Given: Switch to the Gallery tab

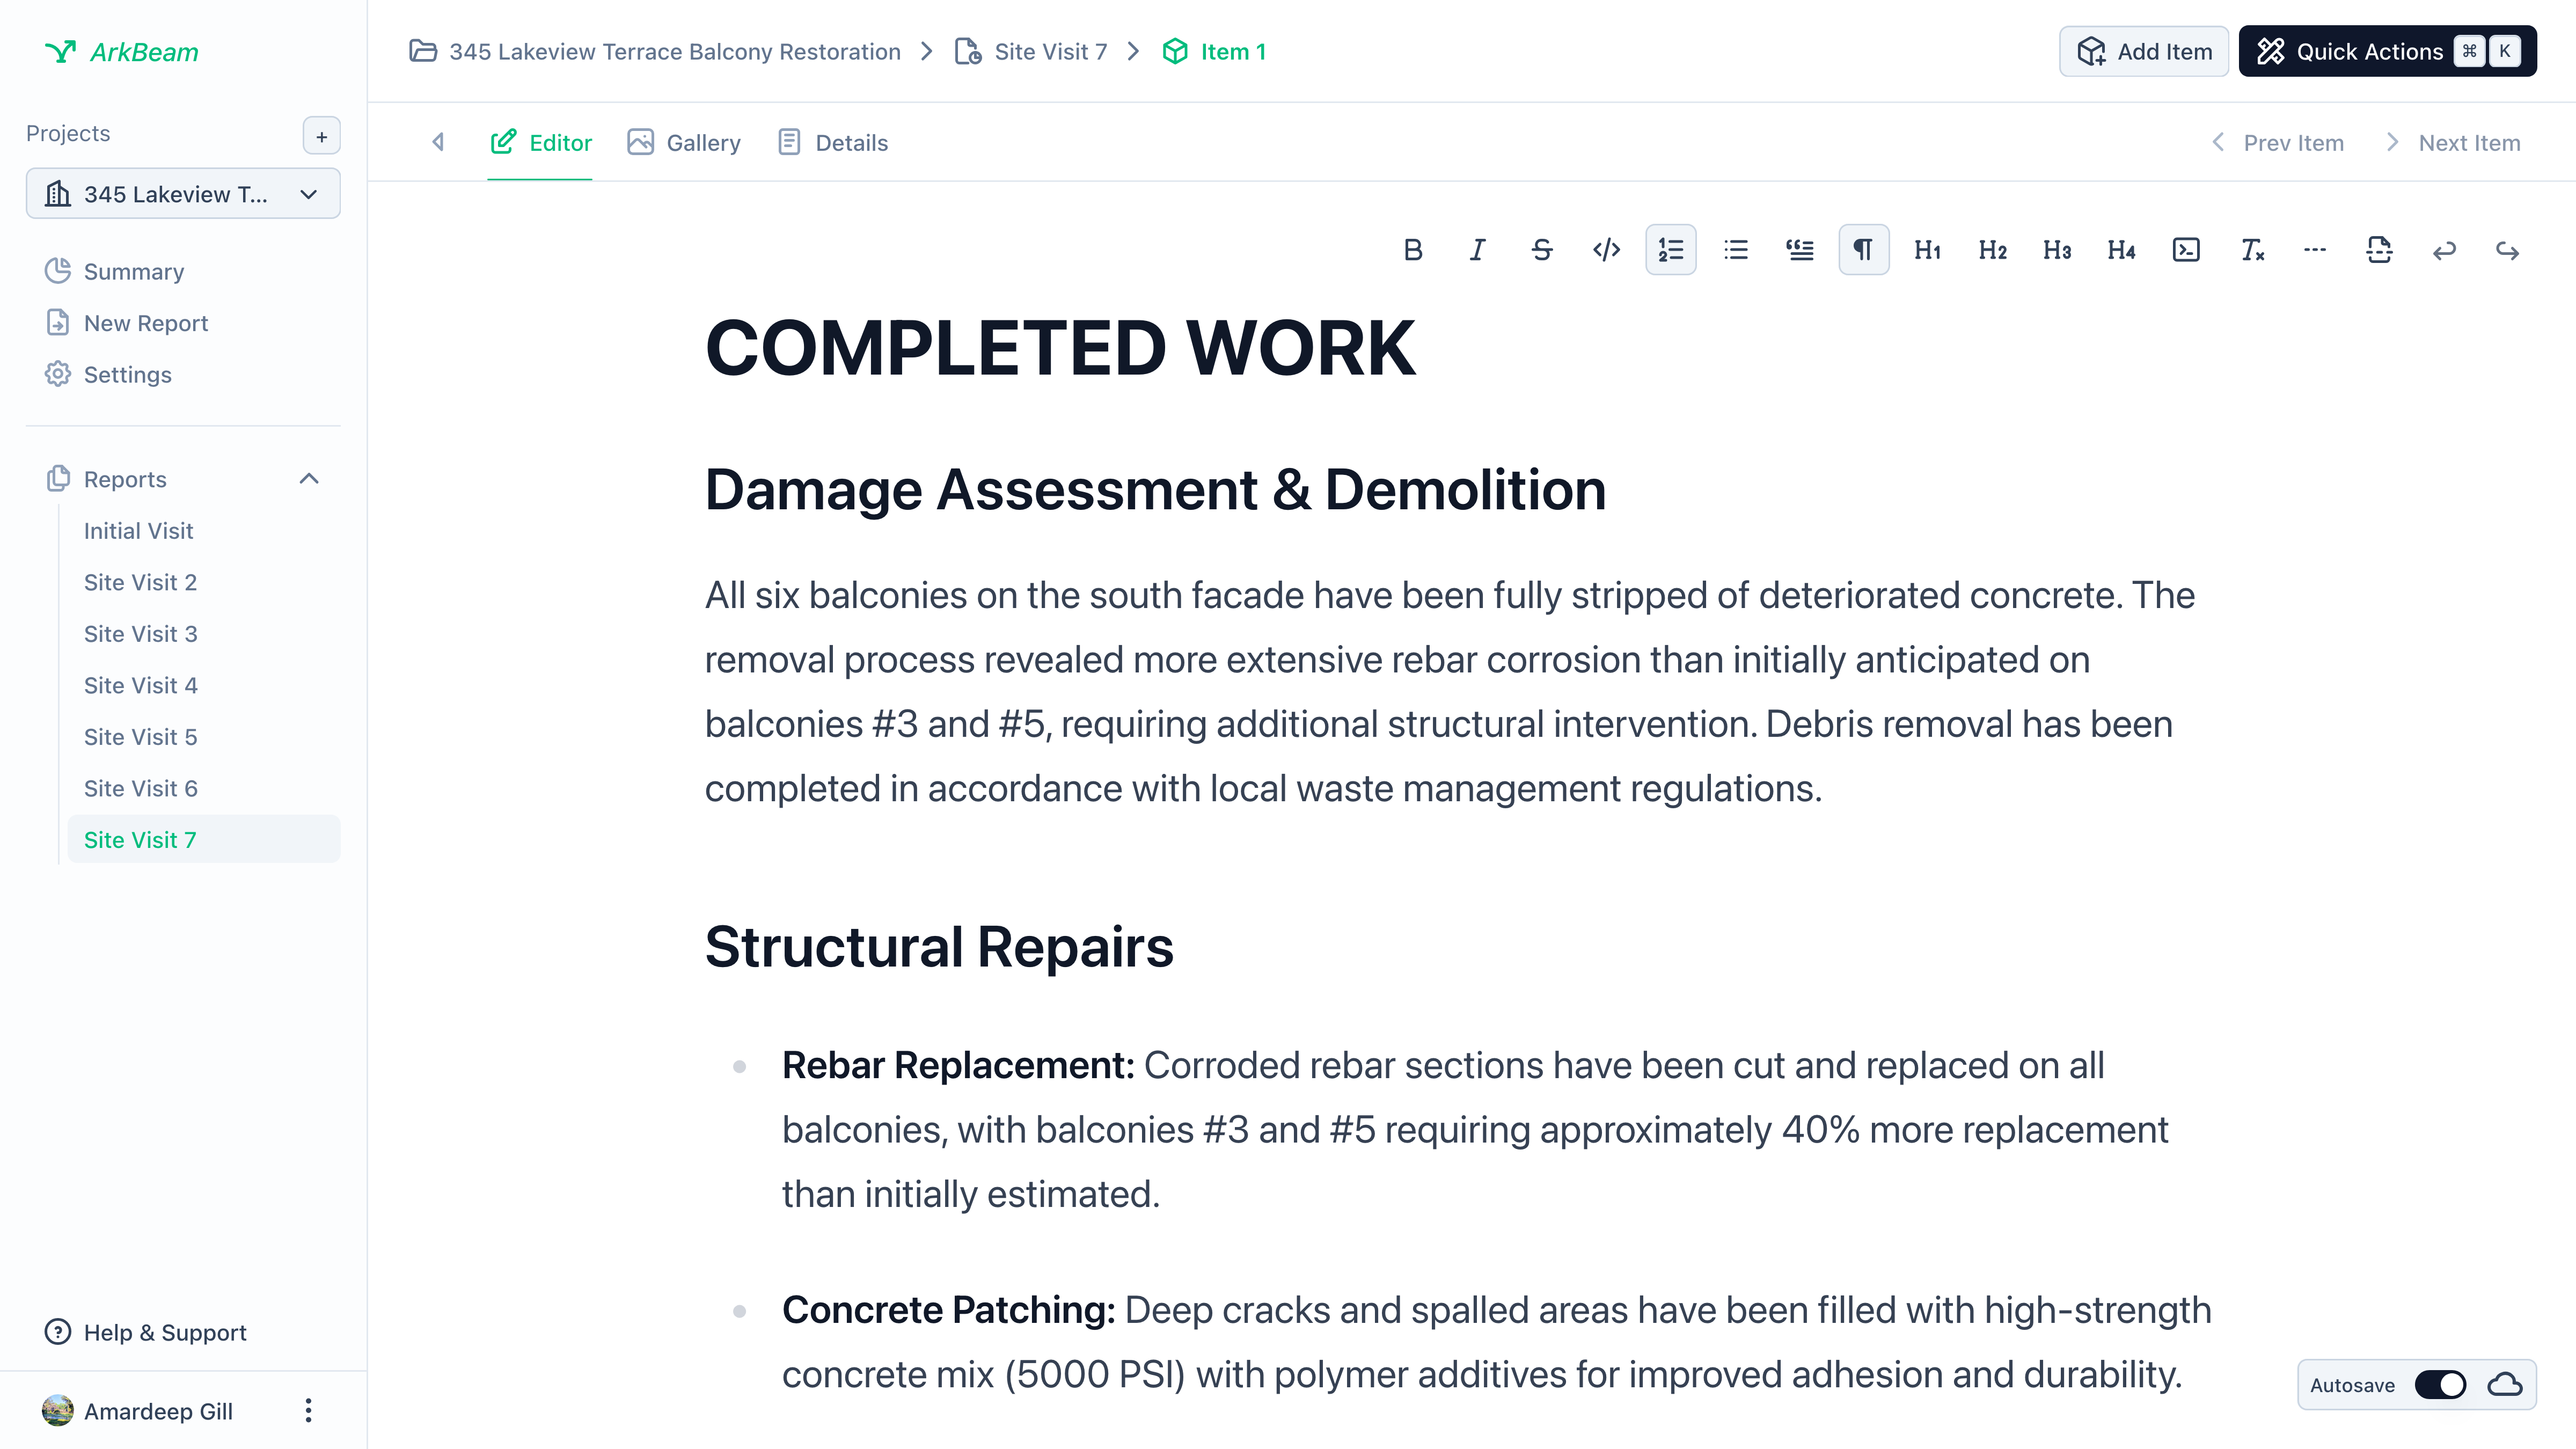Looking at the screenshot, I should point(684,143).
